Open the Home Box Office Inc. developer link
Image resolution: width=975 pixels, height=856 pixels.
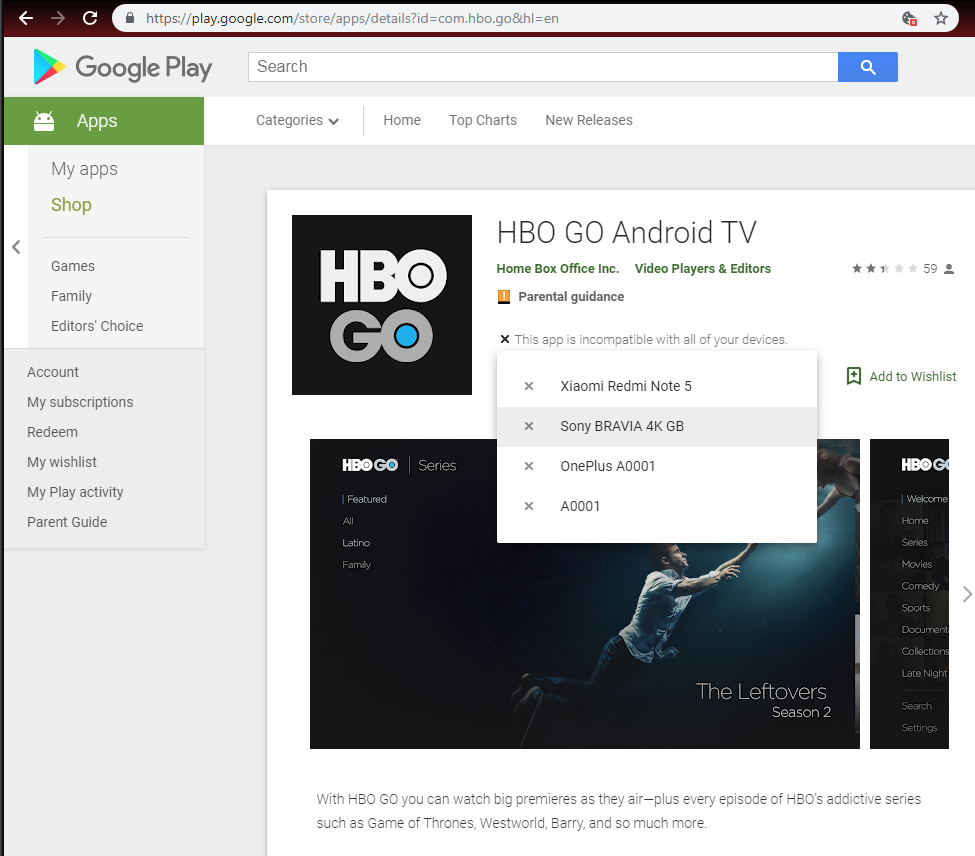[557, 269]
